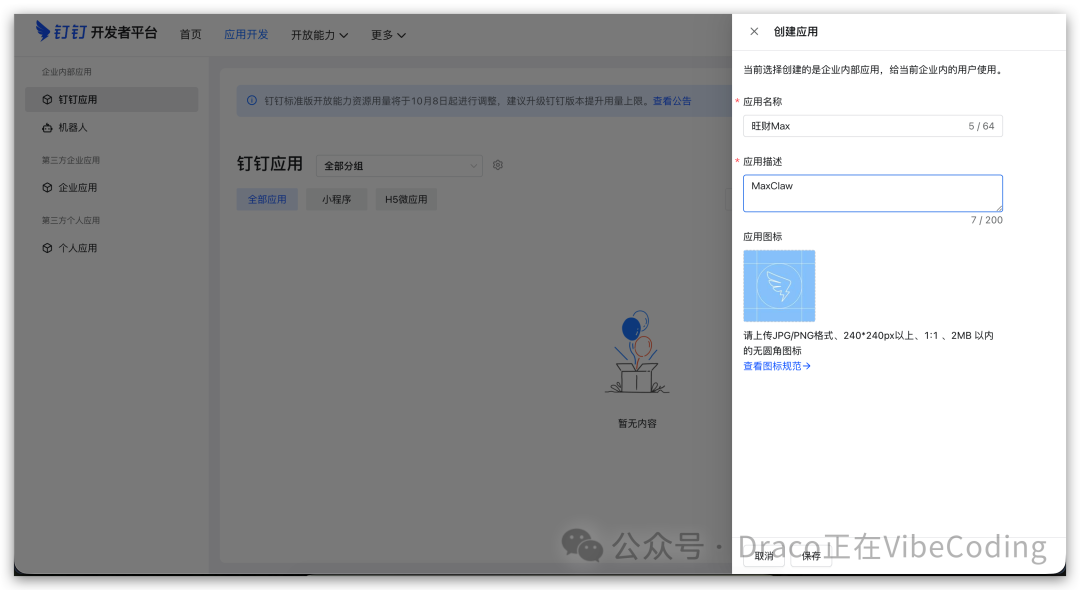Click the 保存 button to save the app
This screenshot has width=1080, height=590.
(x=810, y=556)
